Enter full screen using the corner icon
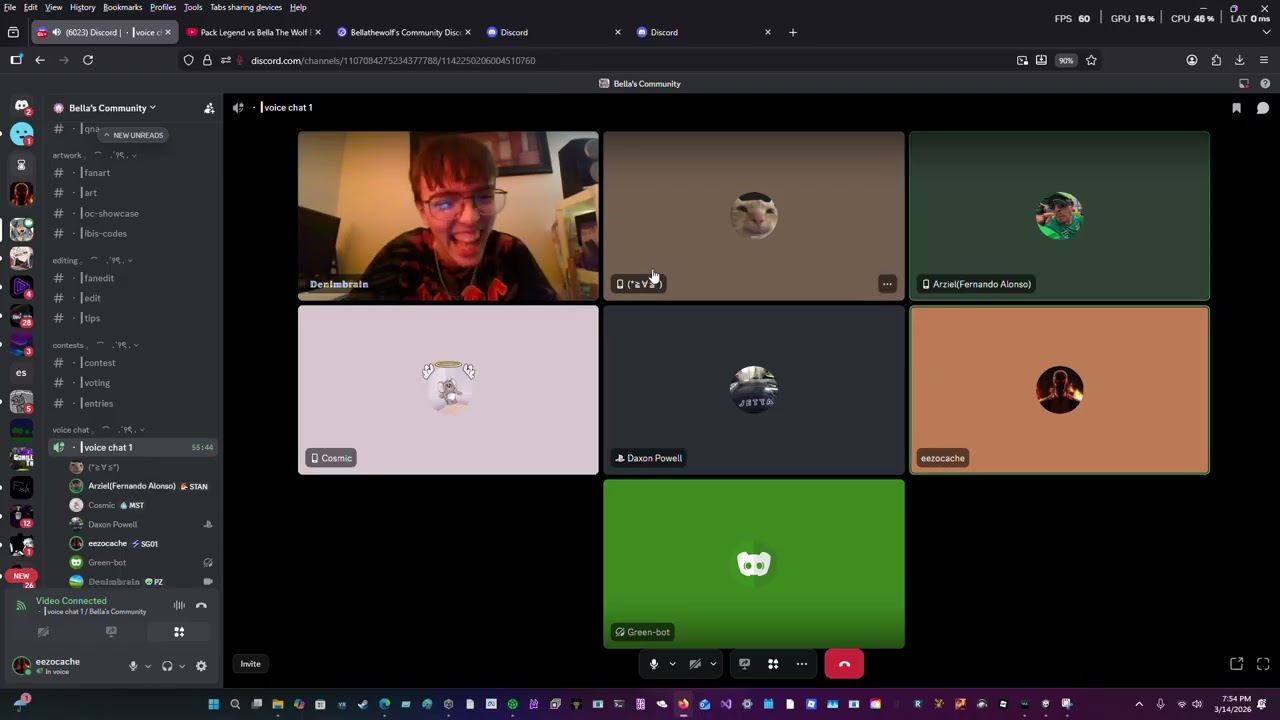The width and height of the screenshot is (1280, 720). point(1263,664)
